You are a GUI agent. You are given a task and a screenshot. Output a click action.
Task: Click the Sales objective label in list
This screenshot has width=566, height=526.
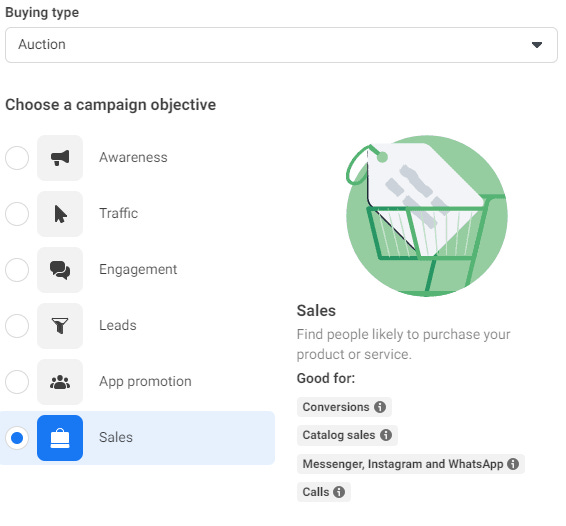(116, 437)
